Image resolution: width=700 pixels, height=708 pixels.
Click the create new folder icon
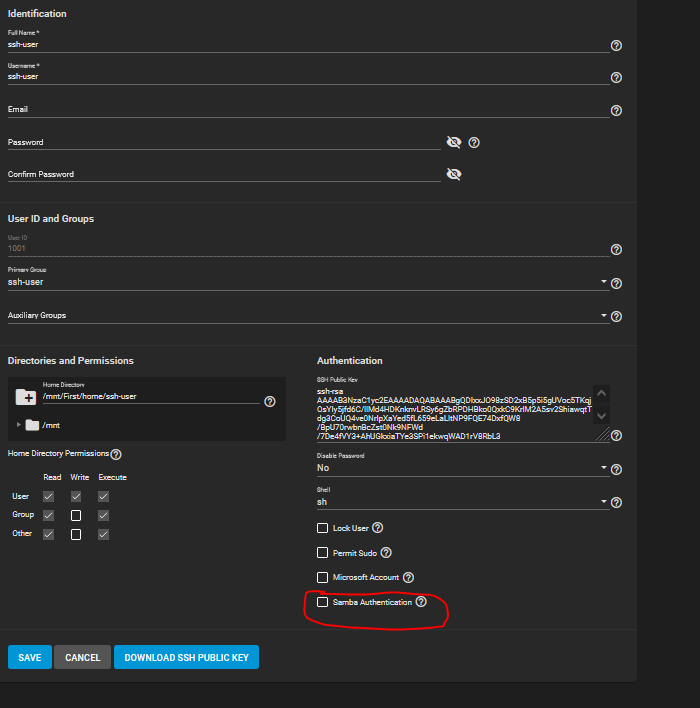pos(26,397)
